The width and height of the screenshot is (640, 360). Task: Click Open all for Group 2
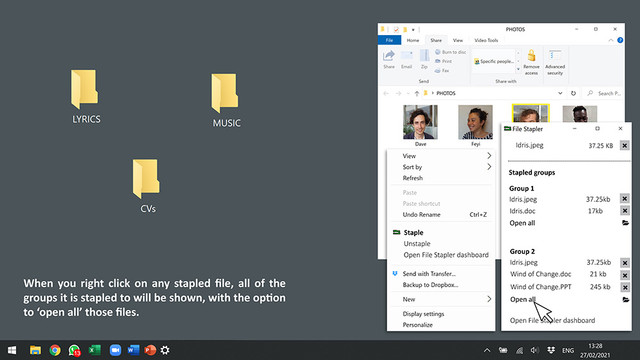point(522,299)
